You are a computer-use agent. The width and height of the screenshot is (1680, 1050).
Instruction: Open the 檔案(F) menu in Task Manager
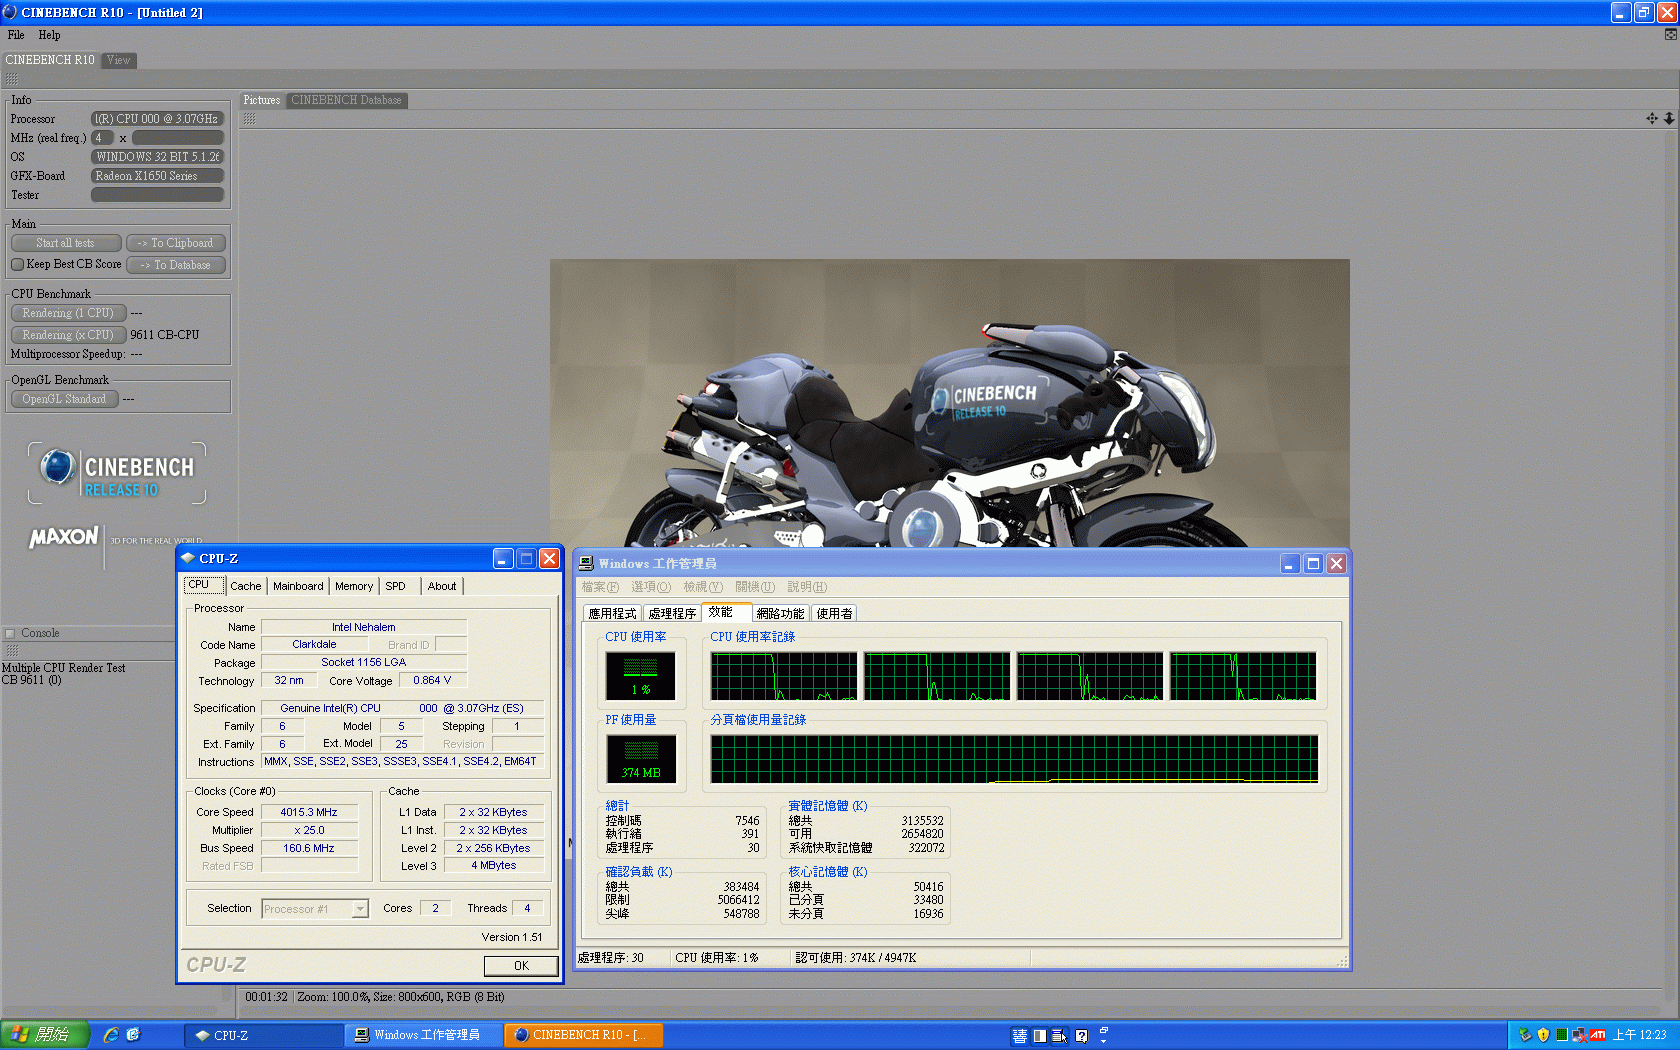tap(600, 587)
